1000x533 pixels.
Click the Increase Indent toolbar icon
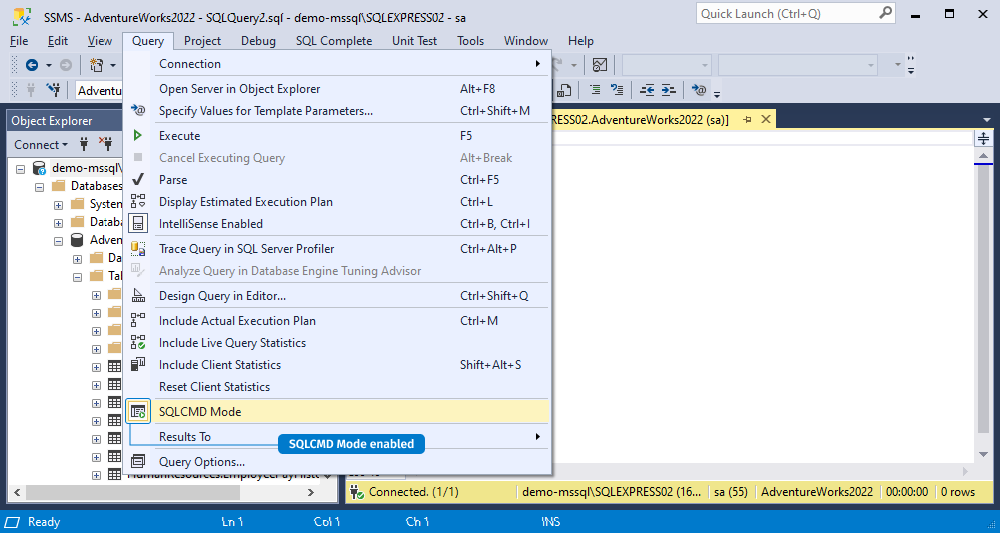(668, 90)
